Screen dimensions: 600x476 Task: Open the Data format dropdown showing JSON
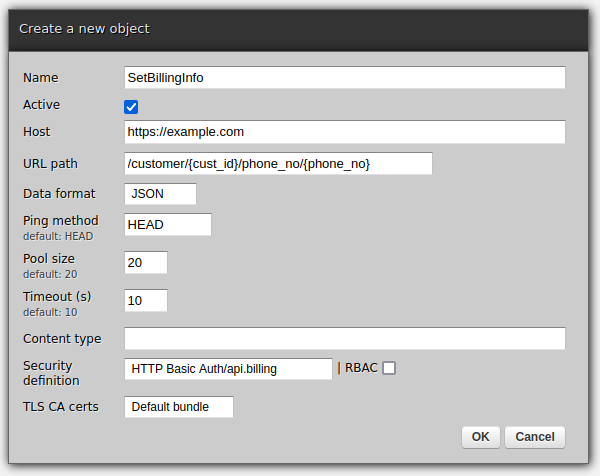click(x=160, y=194)
